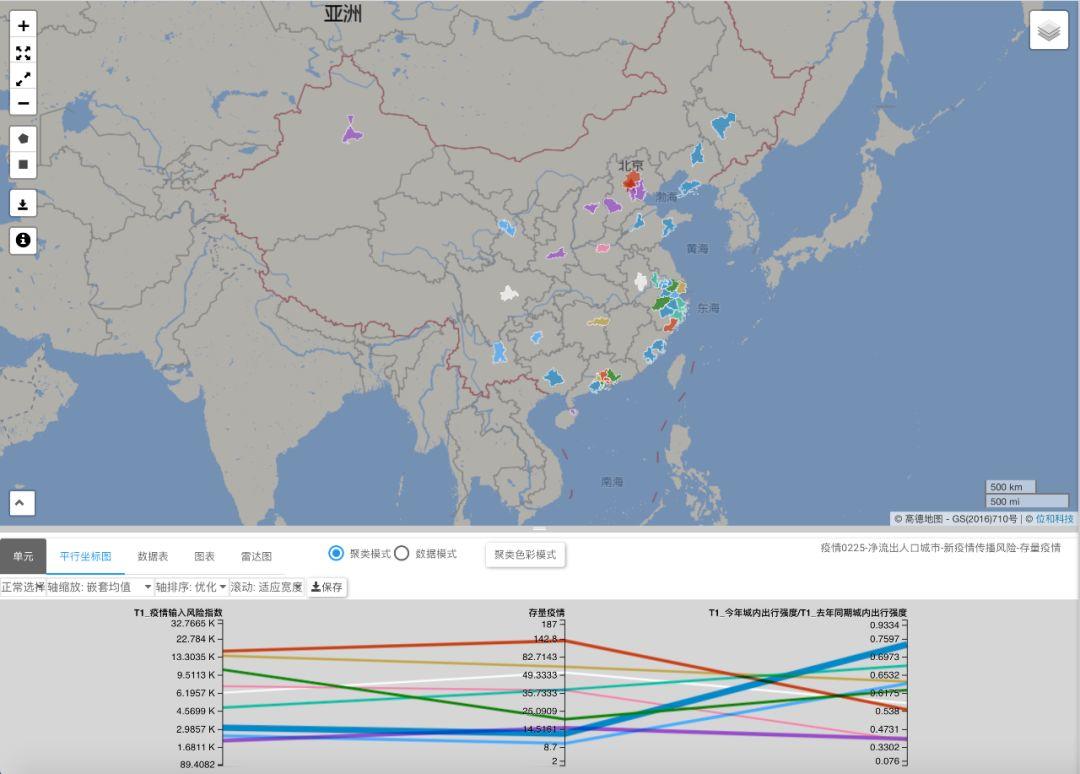Viewport: 1080px width, 774px height.
Task: Click the 0.076 tick on third axis
Action: (887, 761)
